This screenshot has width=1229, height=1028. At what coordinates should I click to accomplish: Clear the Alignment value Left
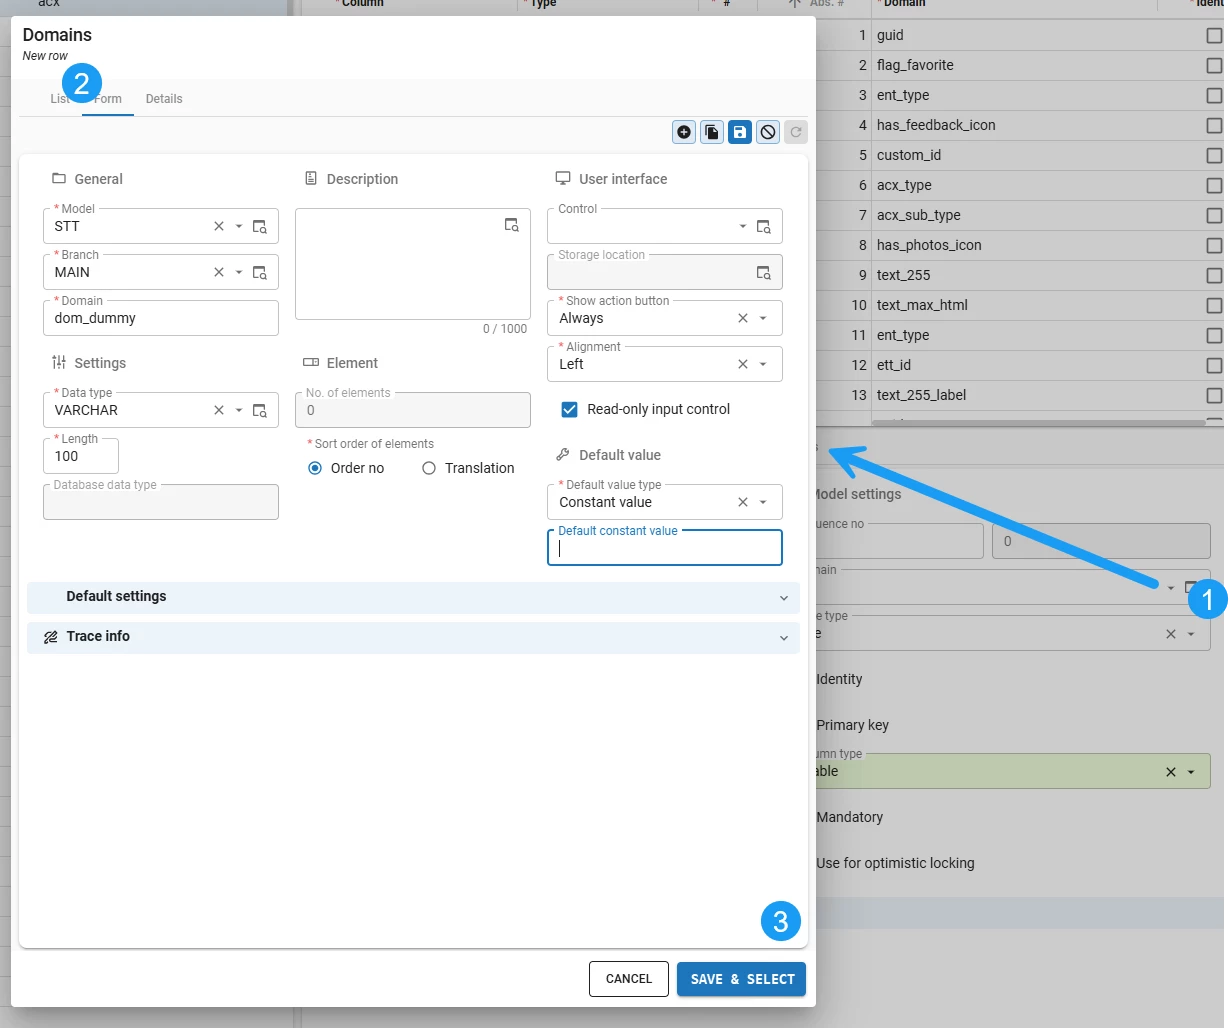click(743, 365)
